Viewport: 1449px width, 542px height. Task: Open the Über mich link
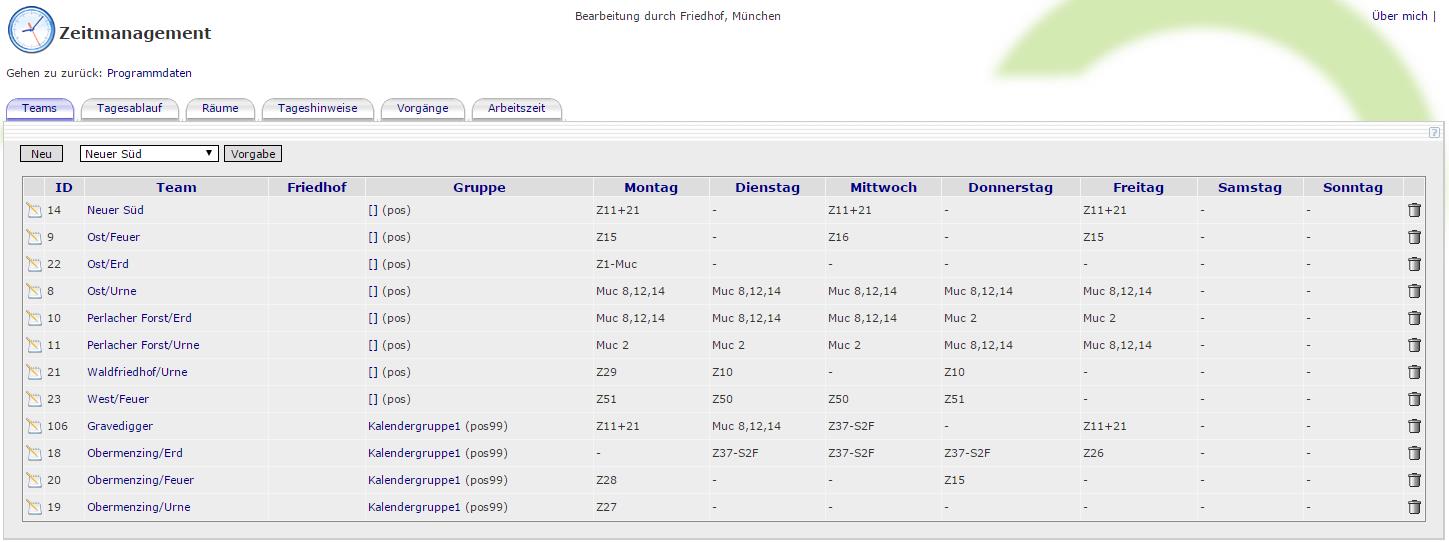1399,16
